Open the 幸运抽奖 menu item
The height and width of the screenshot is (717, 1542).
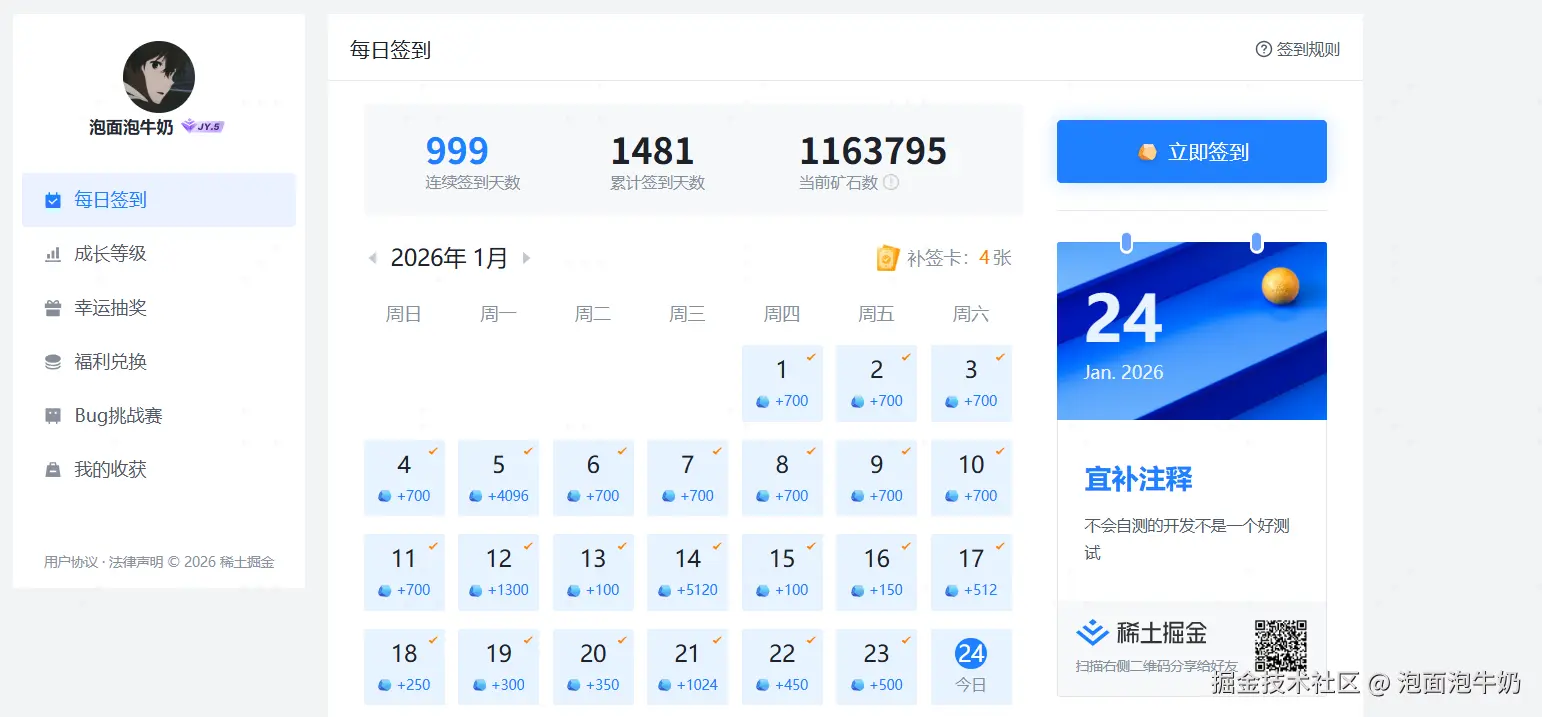click(110, 308)
